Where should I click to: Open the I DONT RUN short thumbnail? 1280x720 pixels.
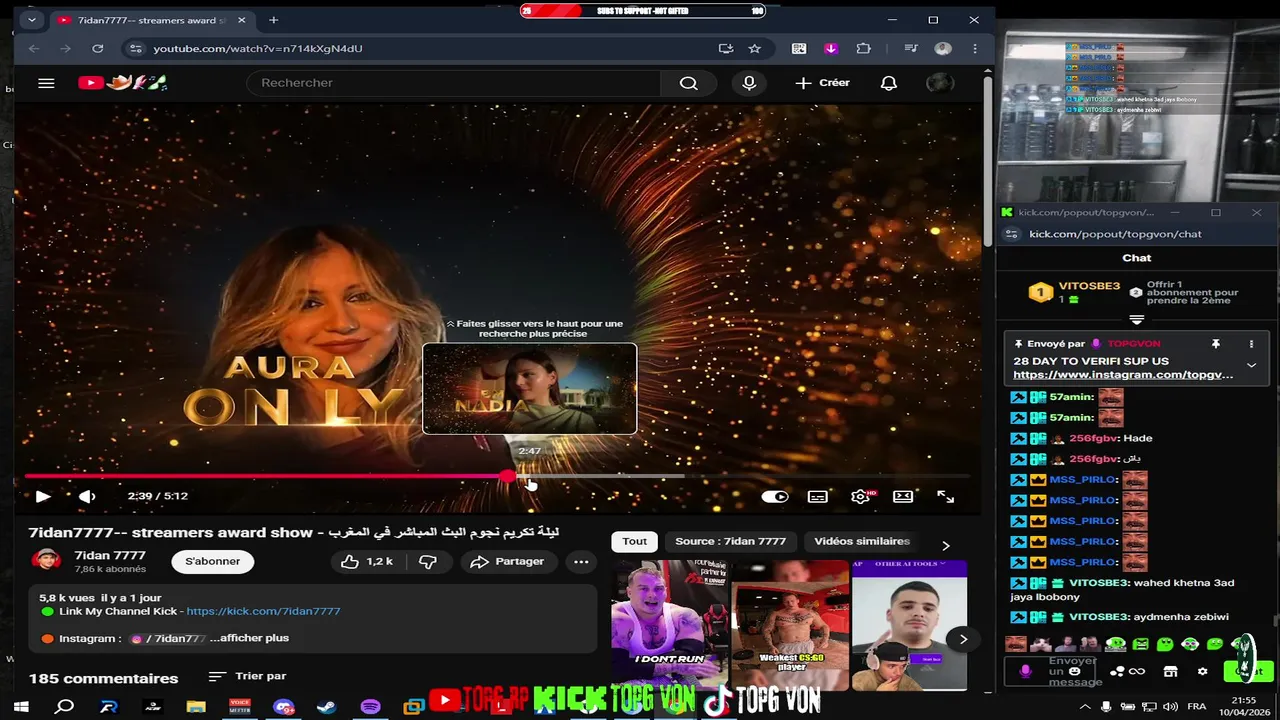669,625
